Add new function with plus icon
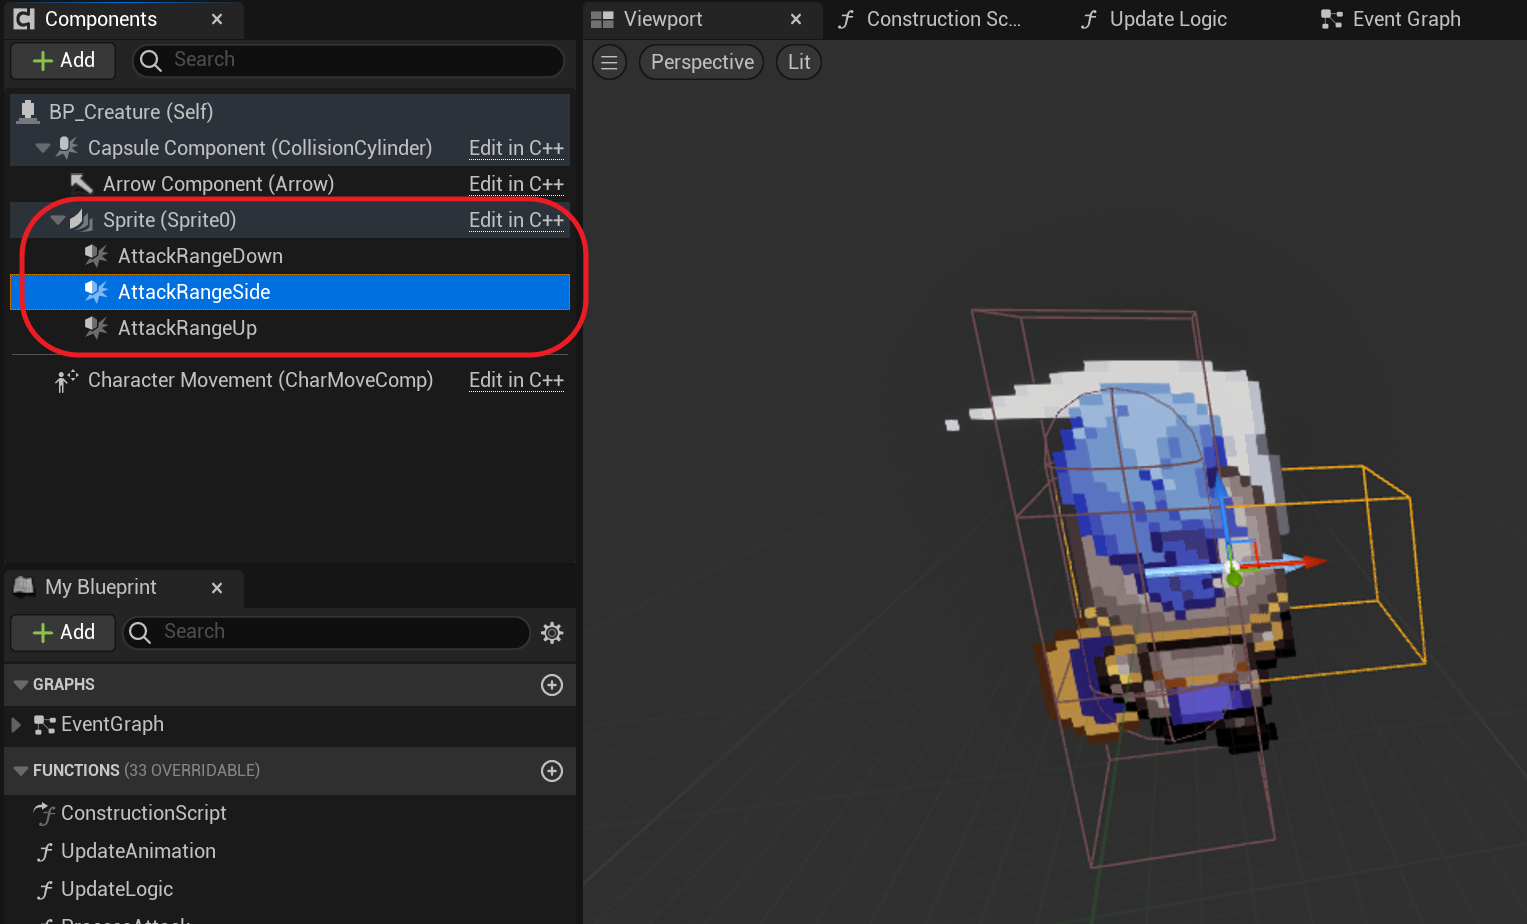Screen dimensions: 1527x924 tap(552, 771)
